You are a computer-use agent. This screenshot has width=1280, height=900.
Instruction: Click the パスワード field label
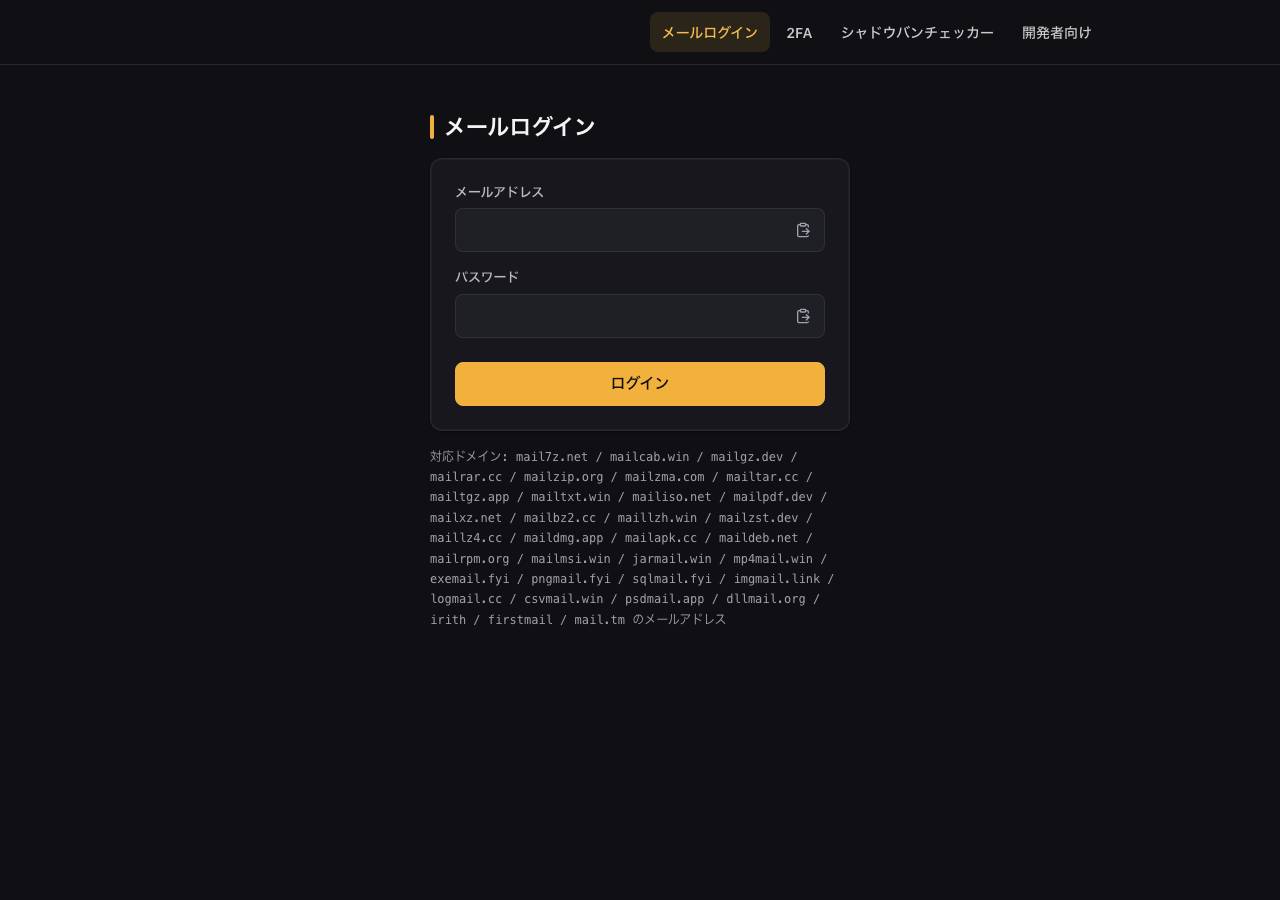(x=487, y=277)
